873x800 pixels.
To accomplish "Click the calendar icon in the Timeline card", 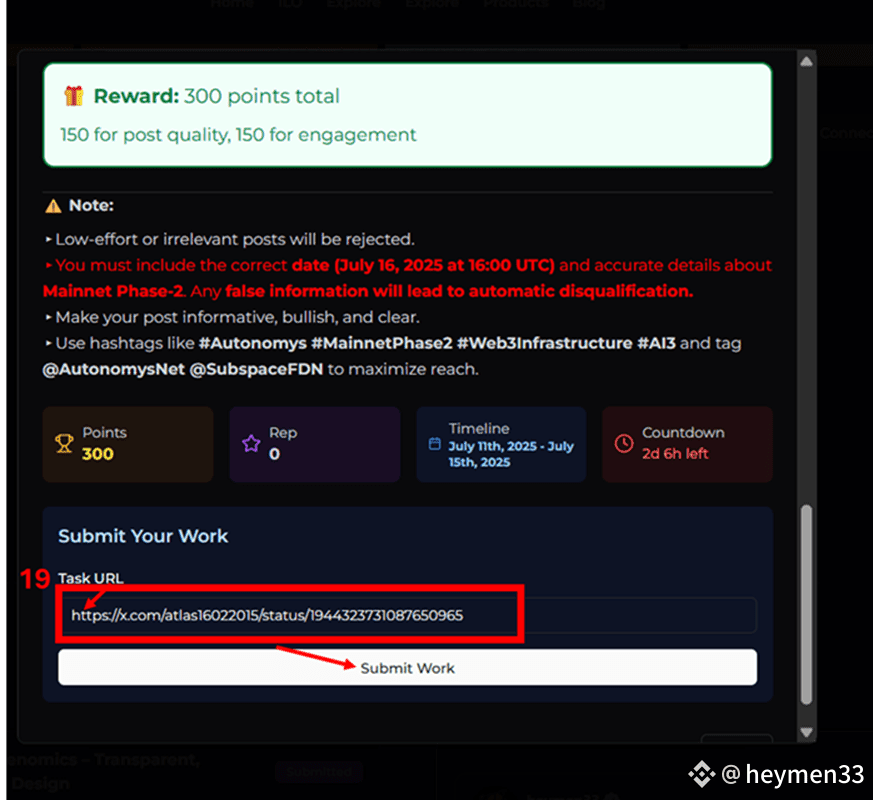I will 435,444.
